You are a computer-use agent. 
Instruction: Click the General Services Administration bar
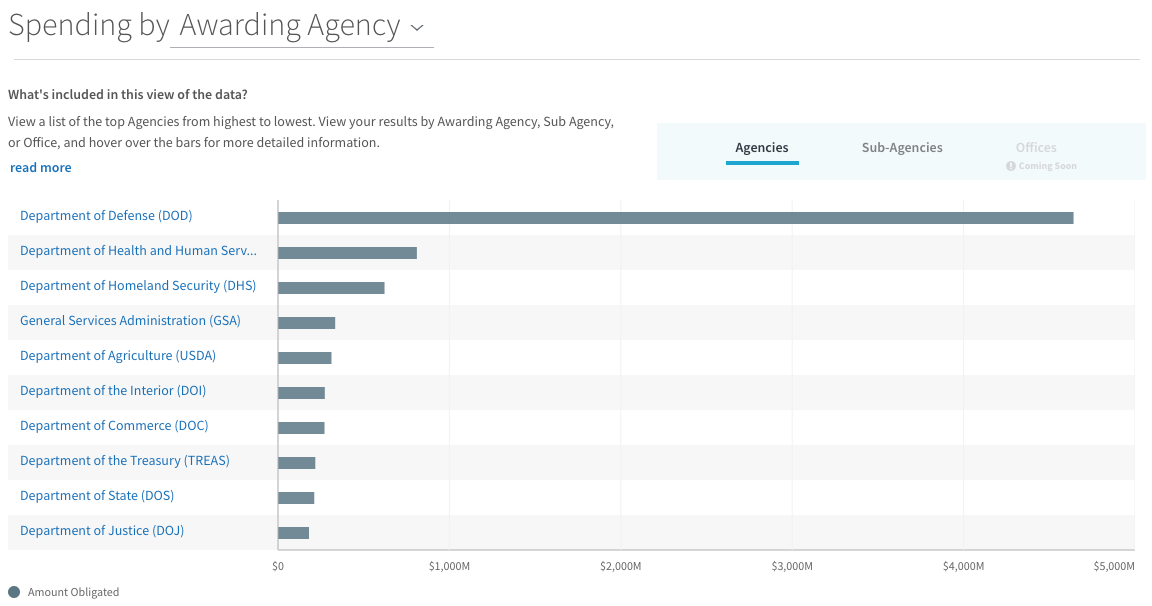coord(306,323)
